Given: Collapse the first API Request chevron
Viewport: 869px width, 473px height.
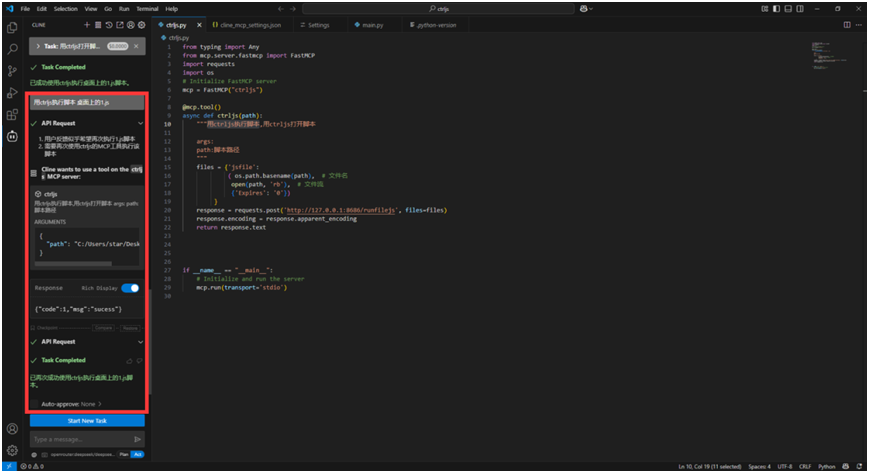Looking at the screenshot, I should [140, 123].
